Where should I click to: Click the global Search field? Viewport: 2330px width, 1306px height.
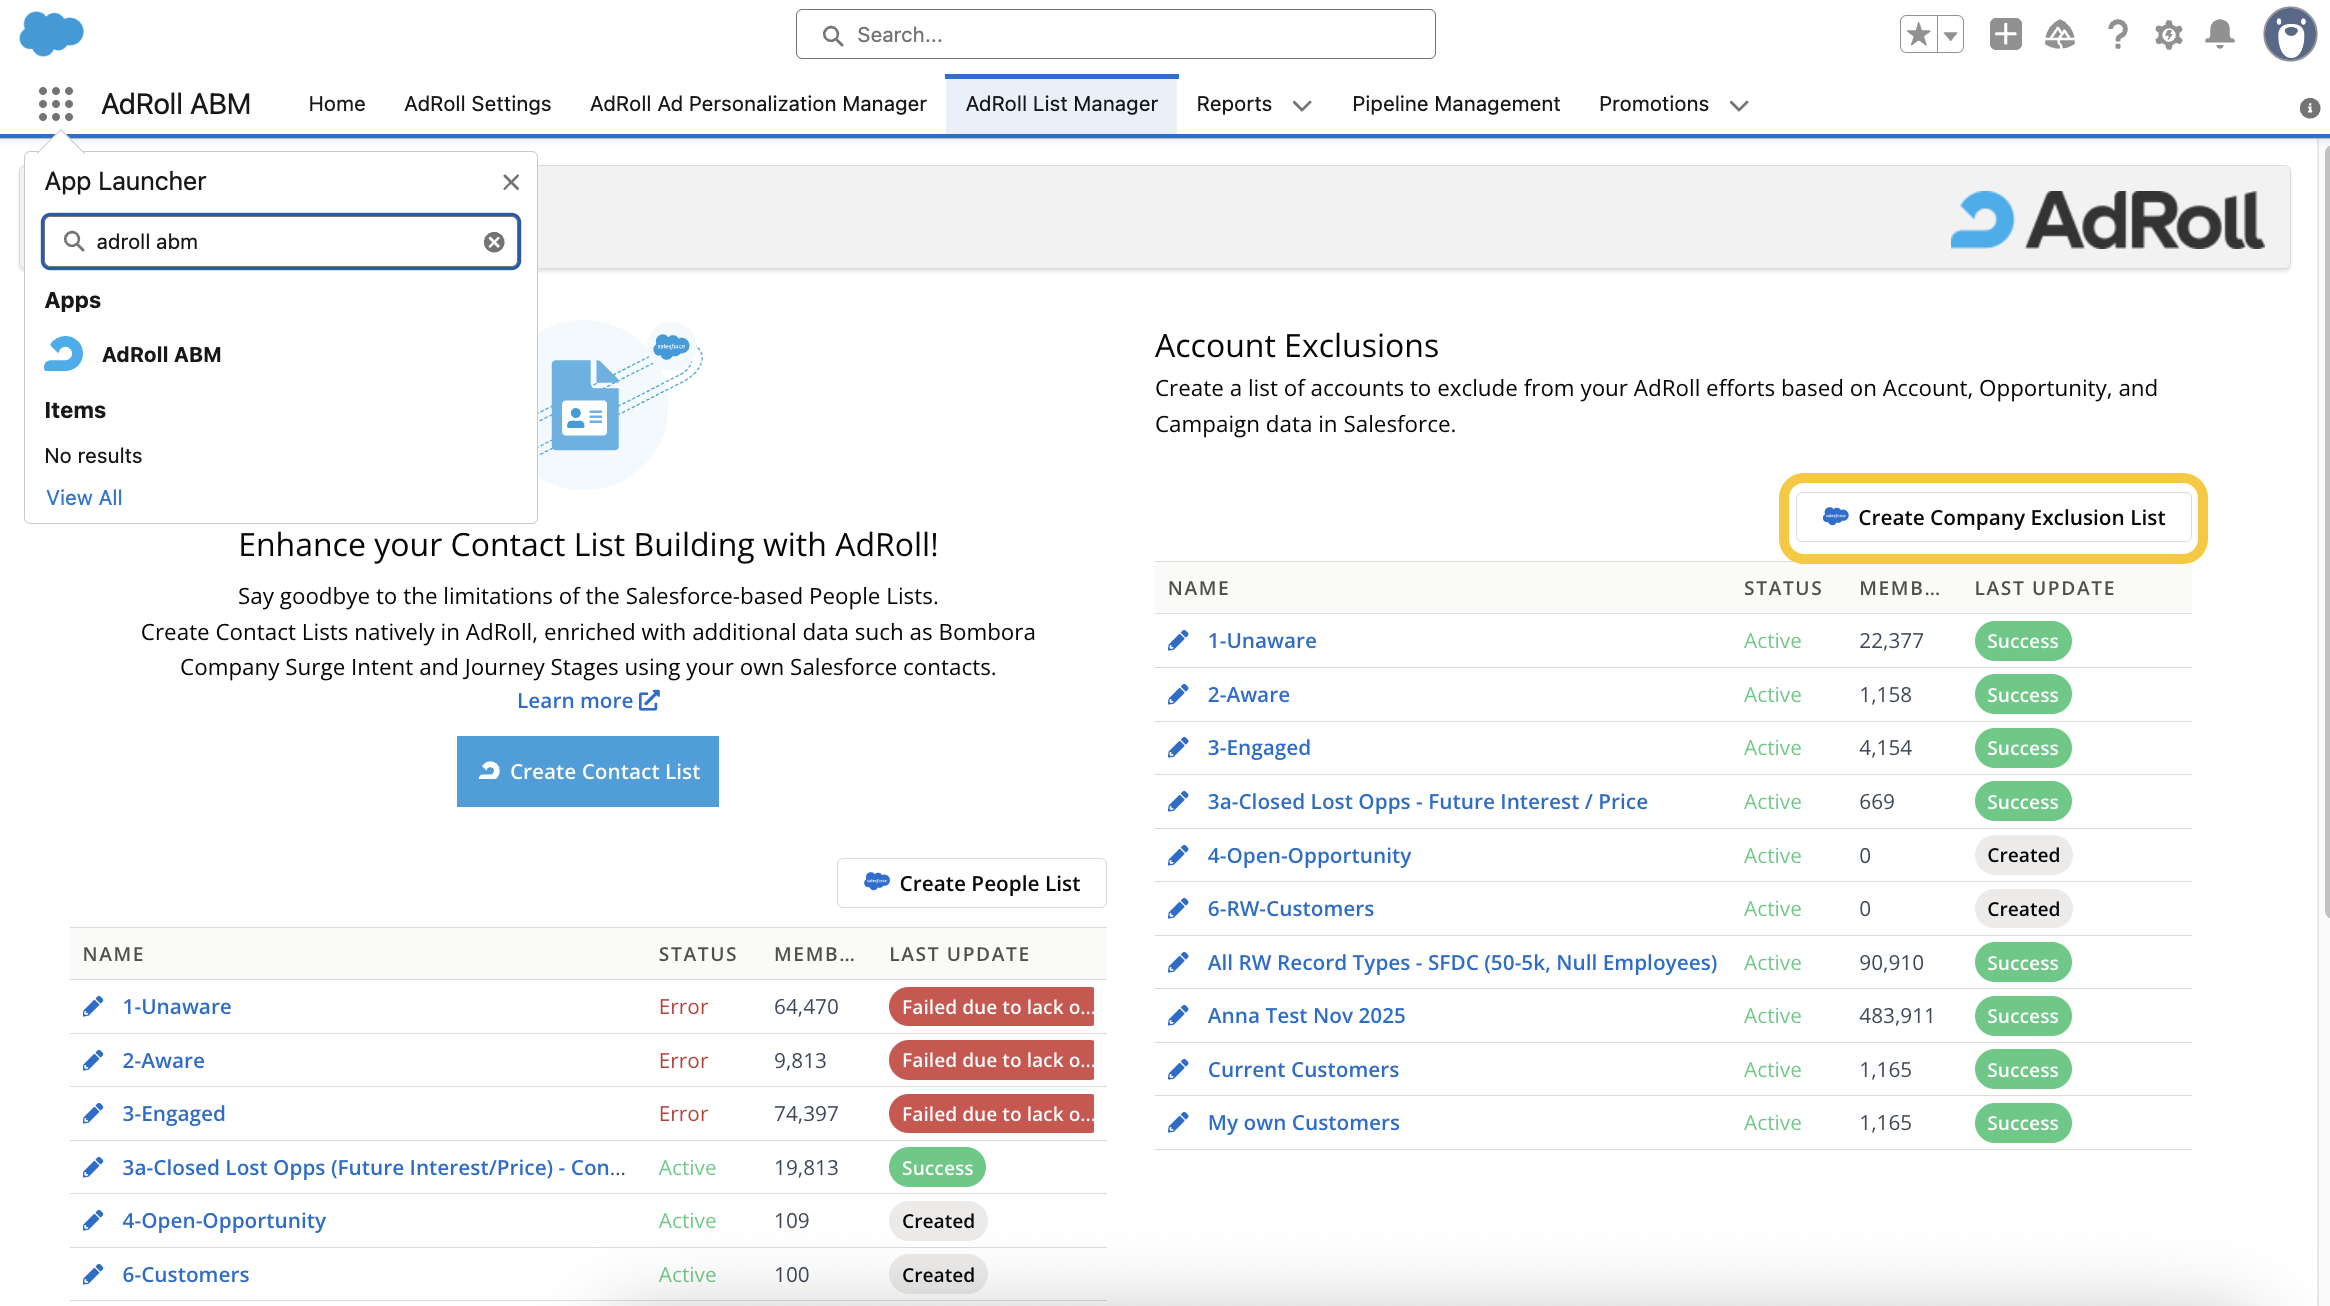point(1115,35)
